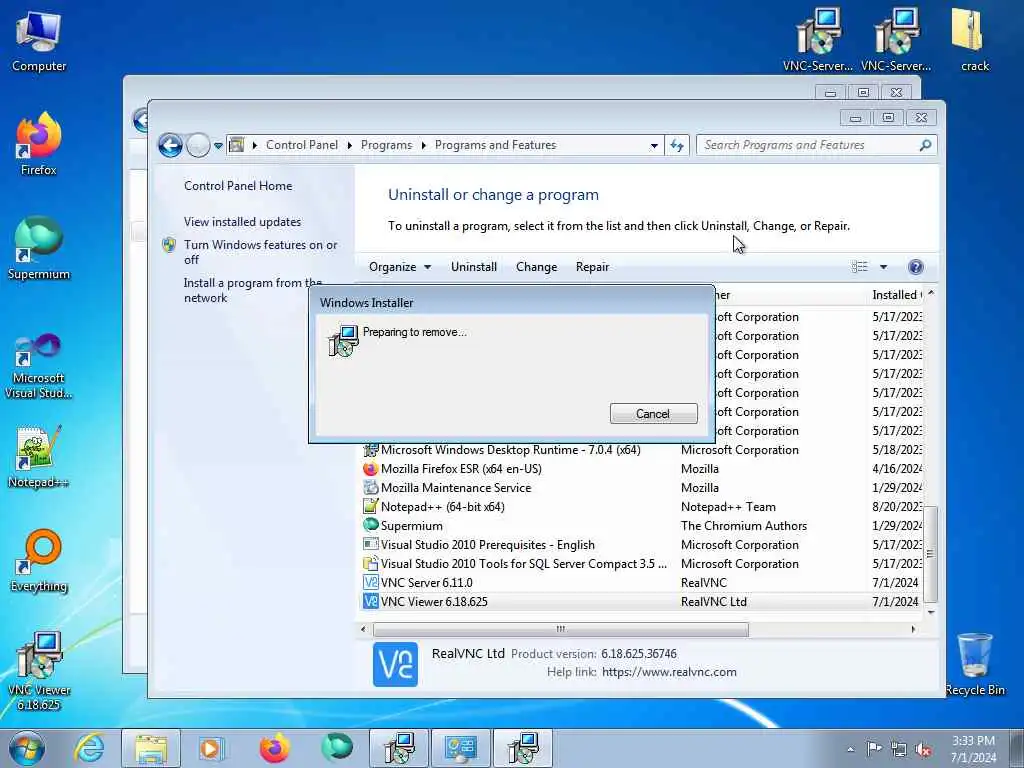Click the horizontal scrollbar thumb

560,630
